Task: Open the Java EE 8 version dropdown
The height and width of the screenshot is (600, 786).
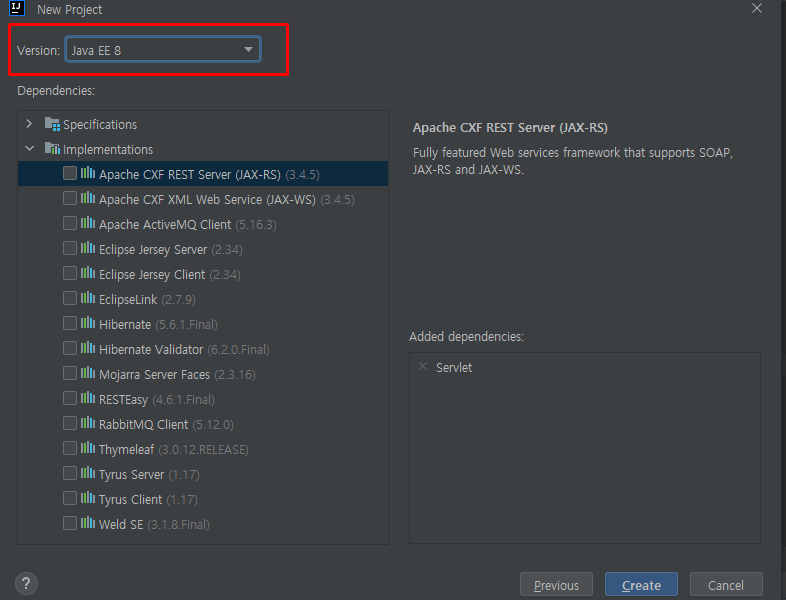Action: [163, 50]
